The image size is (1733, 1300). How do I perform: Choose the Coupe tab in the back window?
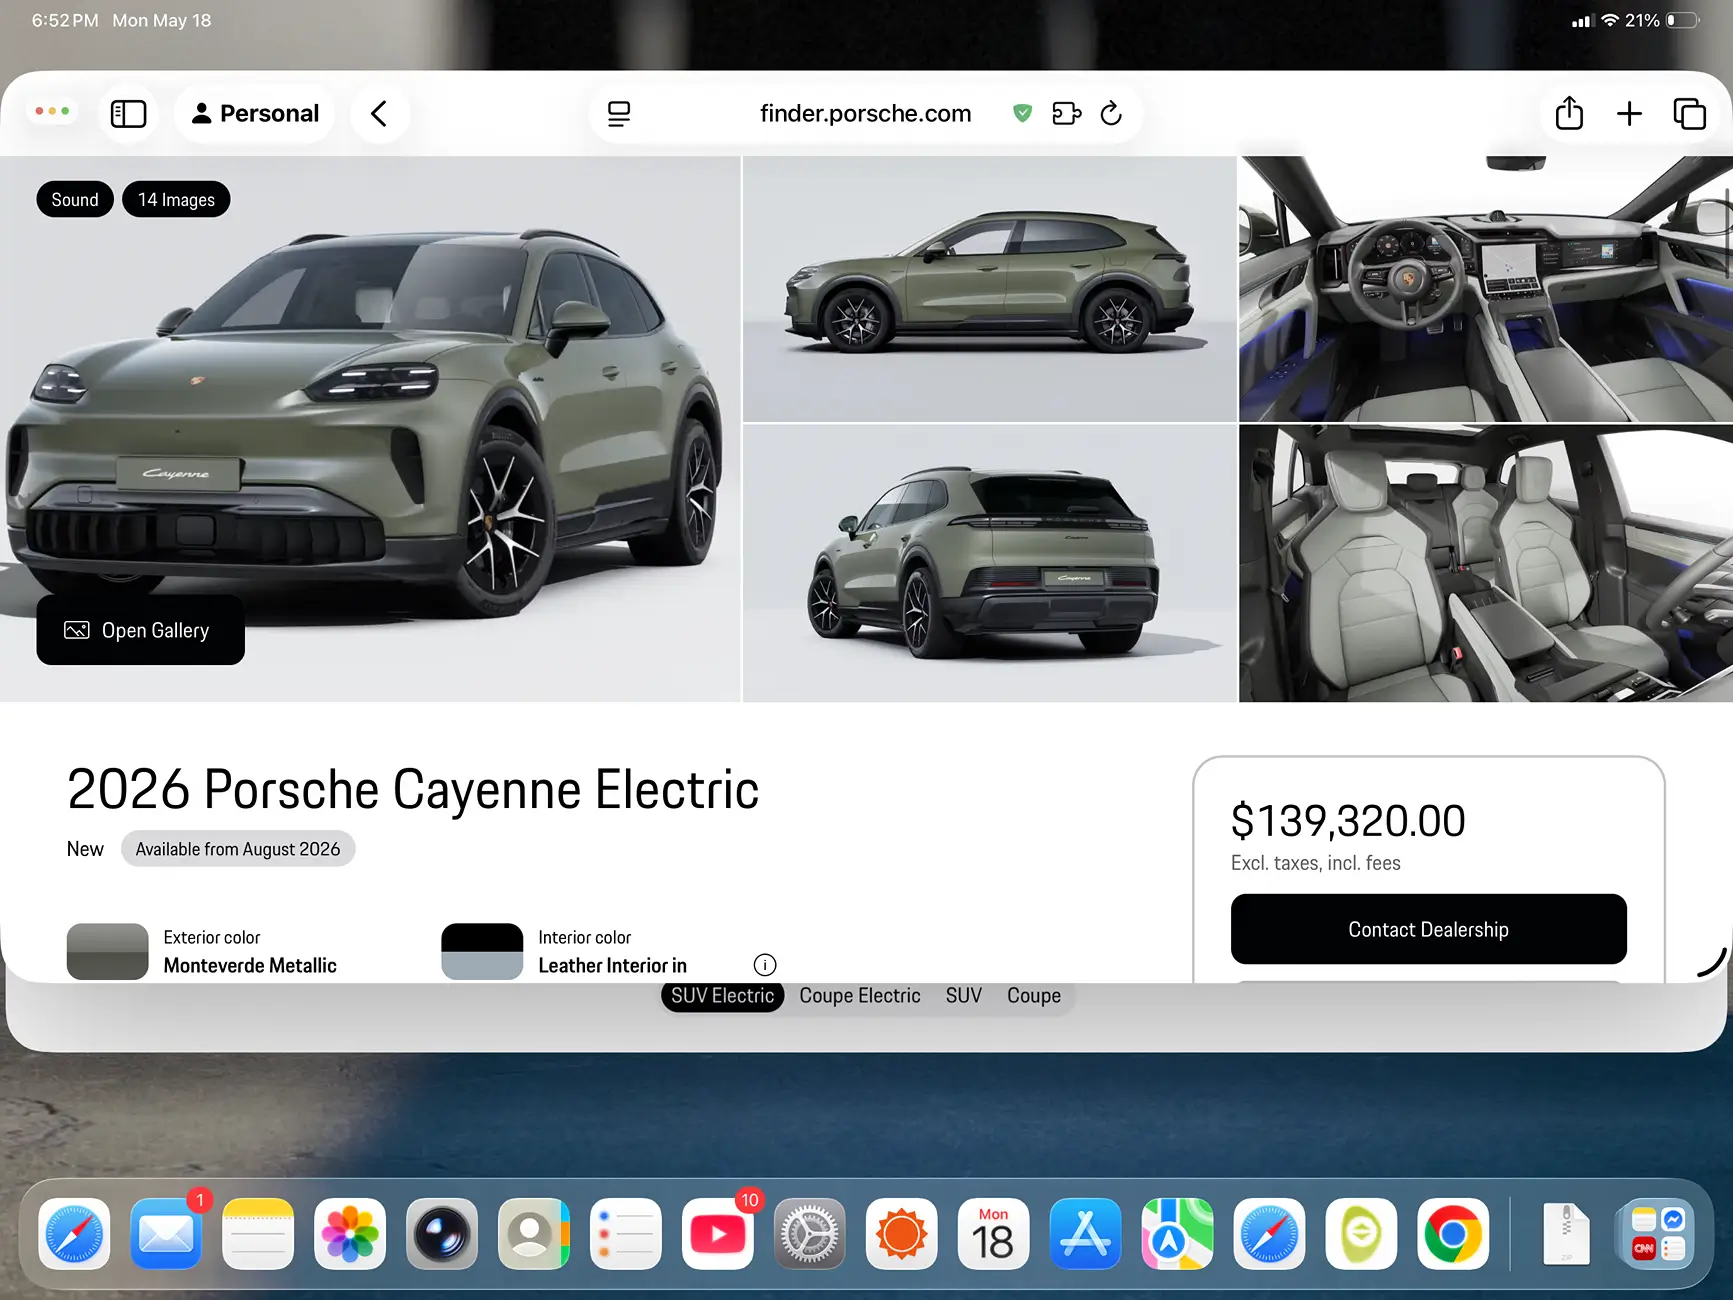(1034, 996)
